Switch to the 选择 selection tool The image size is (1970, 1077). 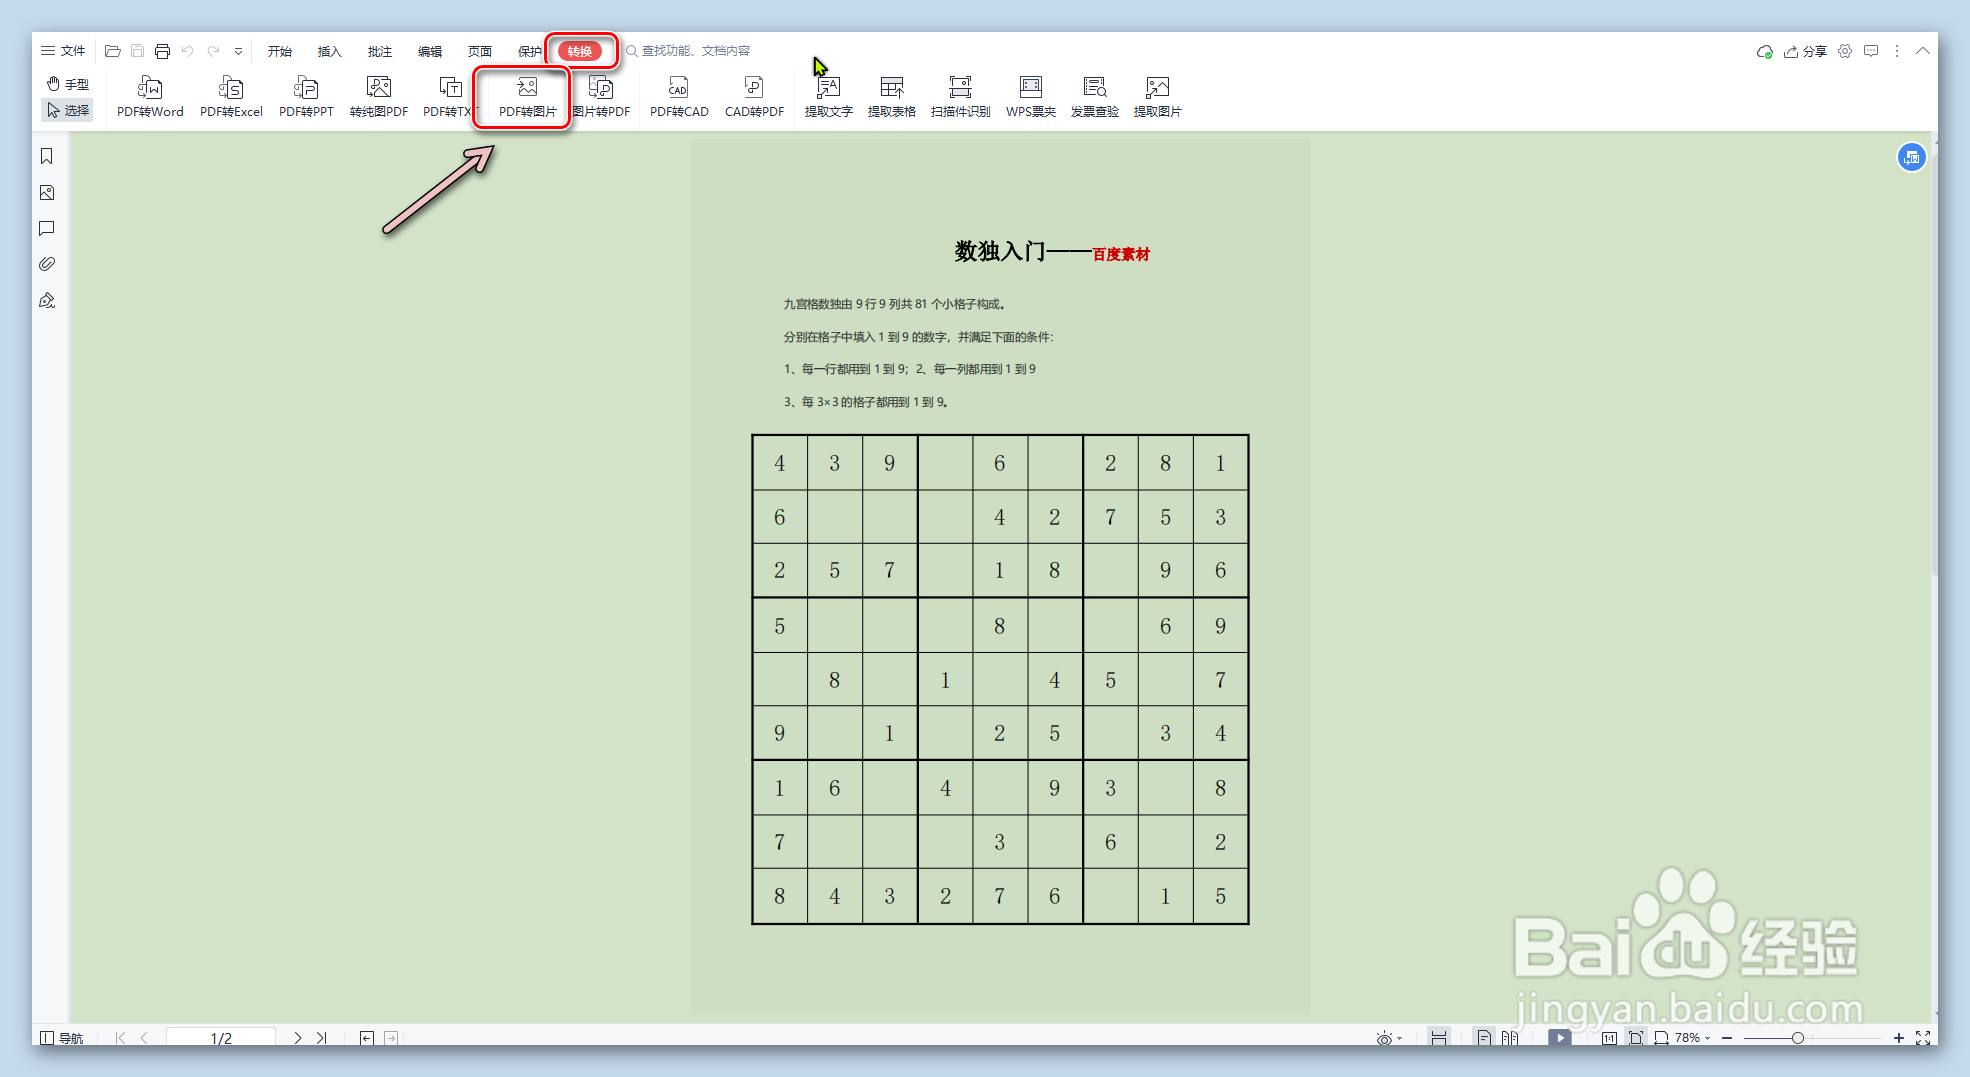[x=66, y=110]
